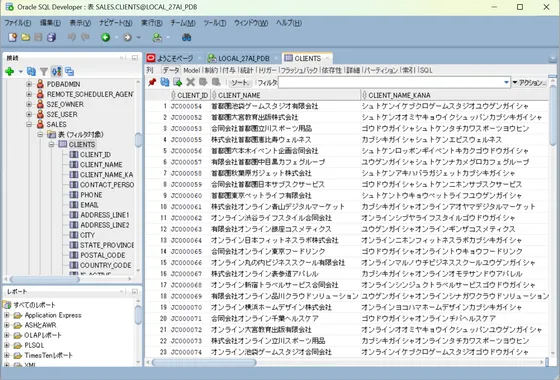This screenshot has width=560, height=380.
Task: Open the New Connection plus dropdown arrow
Action: (x=21, y=71)
